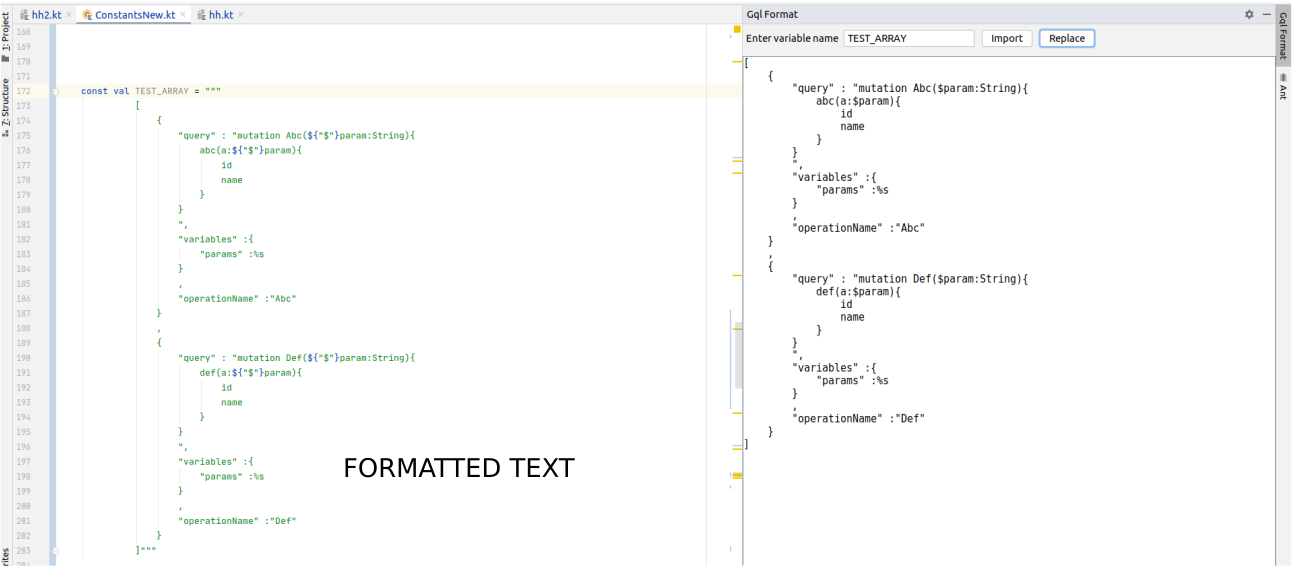This screenshot has height=568, width=1299.
Task: Click the Import button
Action: [1007, 38]
